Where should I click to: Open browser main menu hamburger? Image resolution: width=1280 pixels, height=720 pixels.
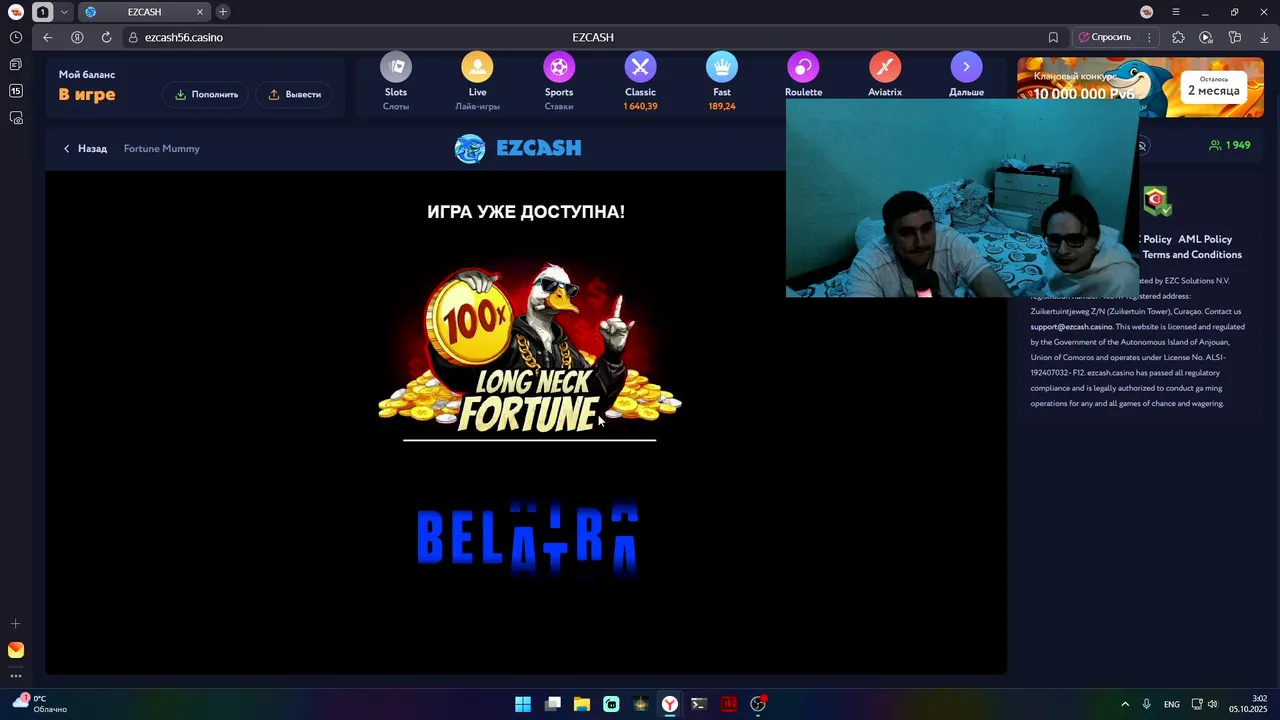(x=1176, y=12)
